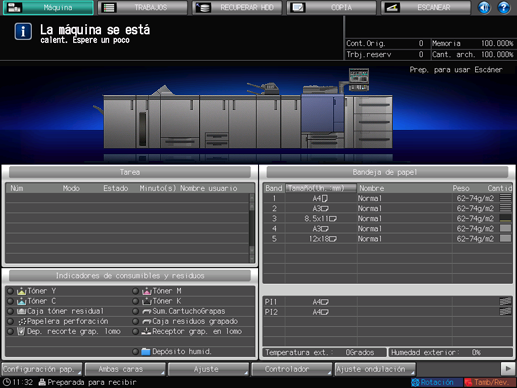Screen dimensions: 517x388
Task: Click the Caja residuos grapado icon
Action: click(147, 322)
